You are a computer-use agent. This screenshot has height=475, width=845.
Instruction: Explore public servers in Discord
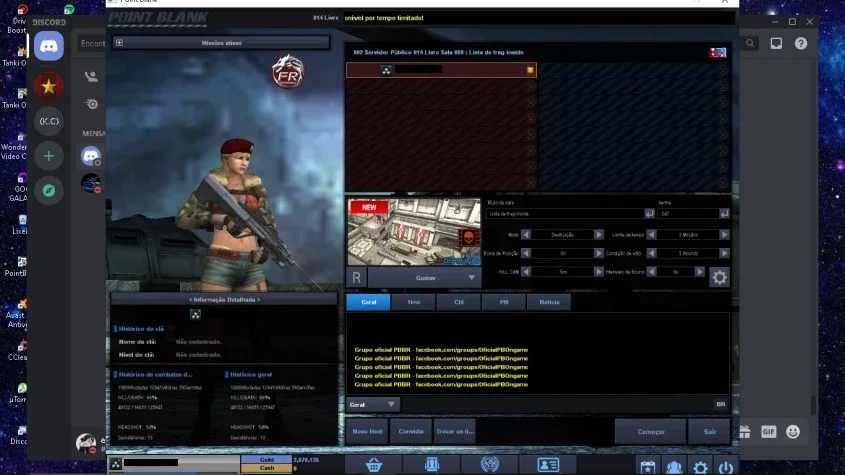tap(49, 190)
